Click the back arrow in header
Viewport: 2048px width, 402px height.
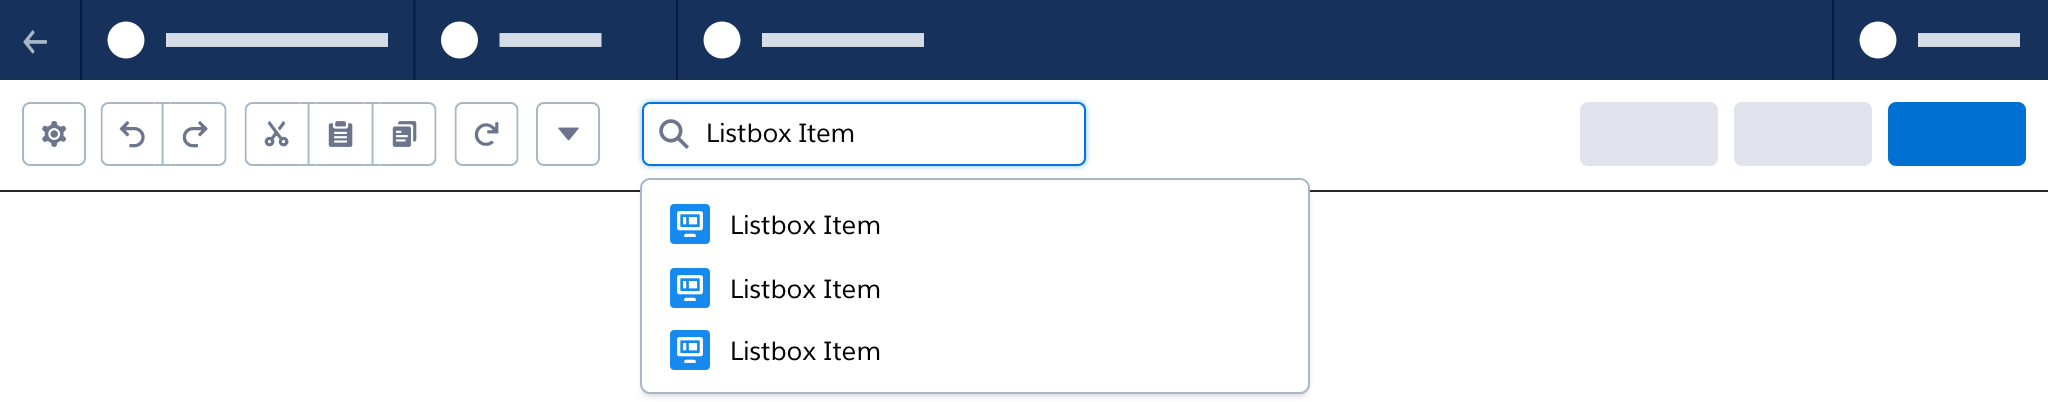36,41
